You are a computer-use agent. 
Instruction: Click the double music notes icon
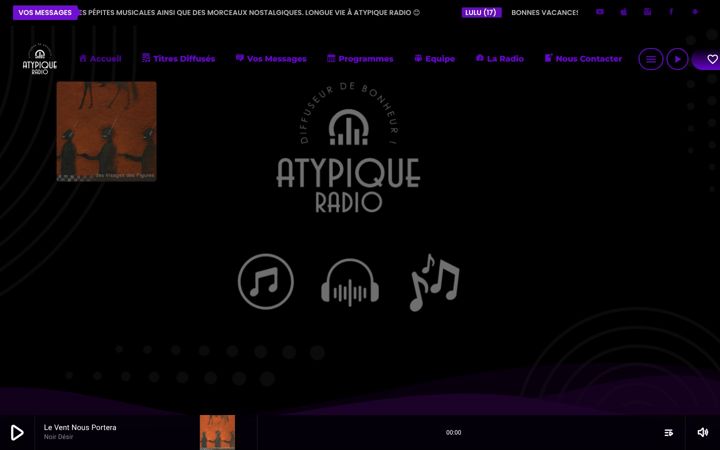[434, 282]
